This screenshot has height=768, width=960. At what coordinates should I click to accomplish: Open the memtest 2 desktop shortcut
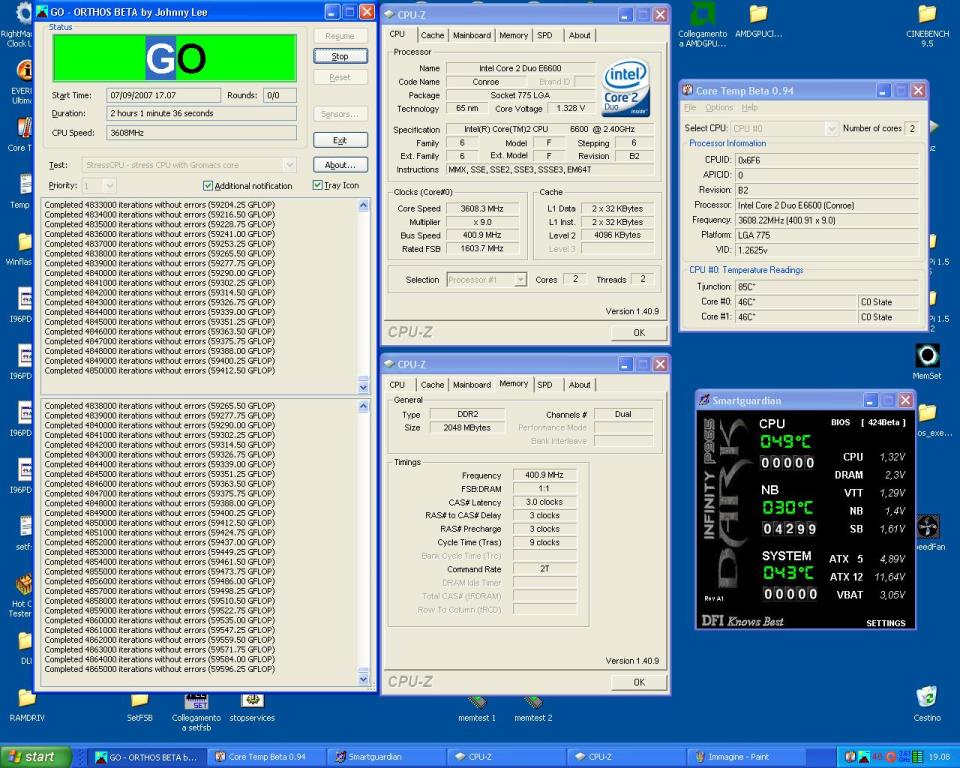[533, 709]
